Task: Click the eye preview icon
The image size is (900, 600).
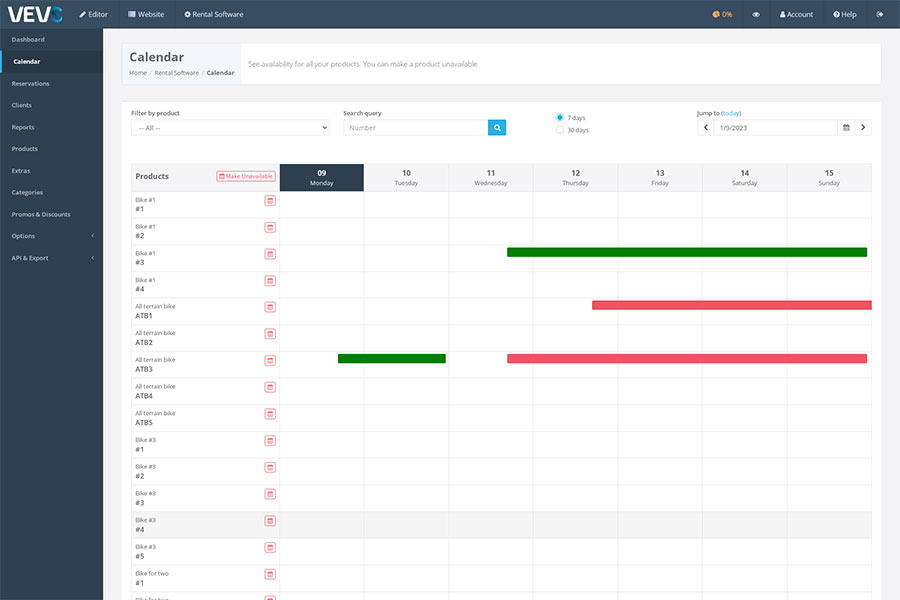Action: 756,14
